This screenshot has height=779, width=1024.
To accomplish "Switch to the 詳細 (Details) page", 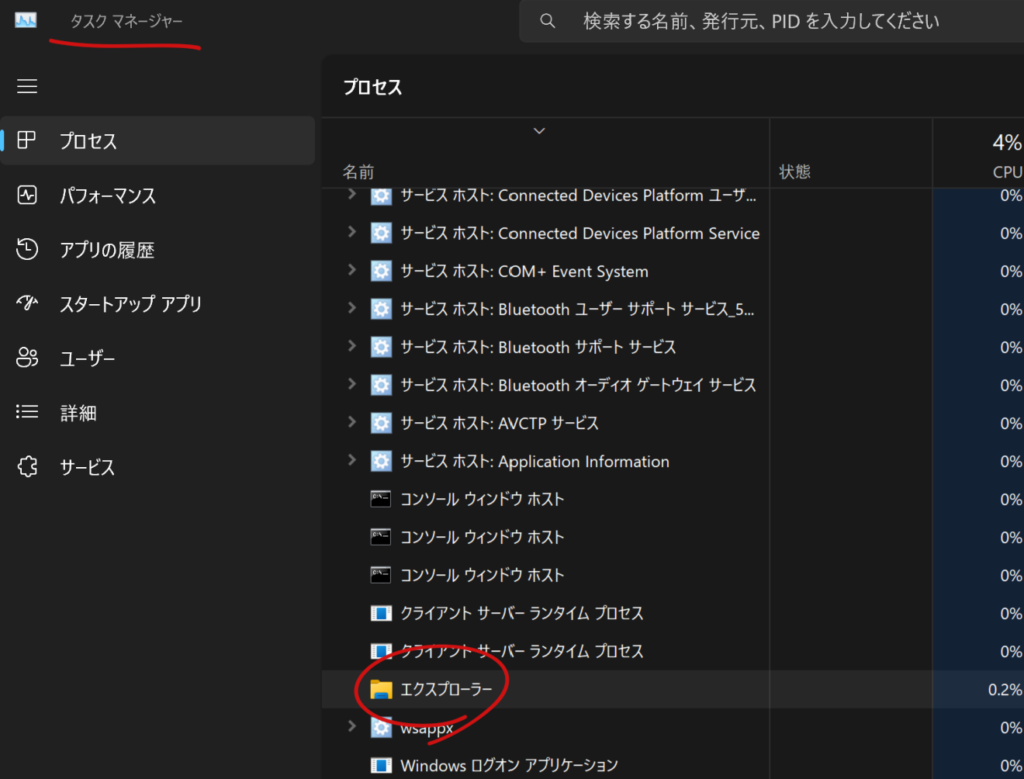I will (78, 412).
